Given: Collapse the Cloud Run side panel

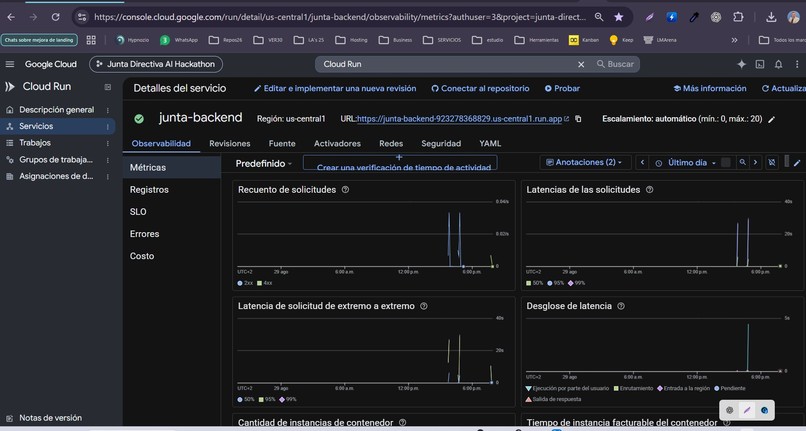Looking at the screenshot, I should 107,87.
